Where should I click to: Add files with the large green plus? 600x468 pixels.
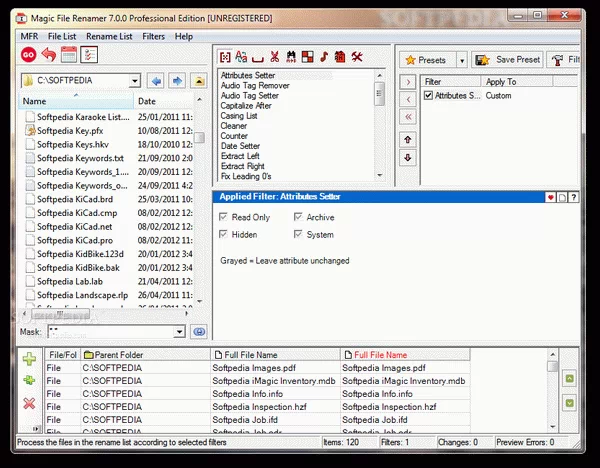click(x=29, y=359)
